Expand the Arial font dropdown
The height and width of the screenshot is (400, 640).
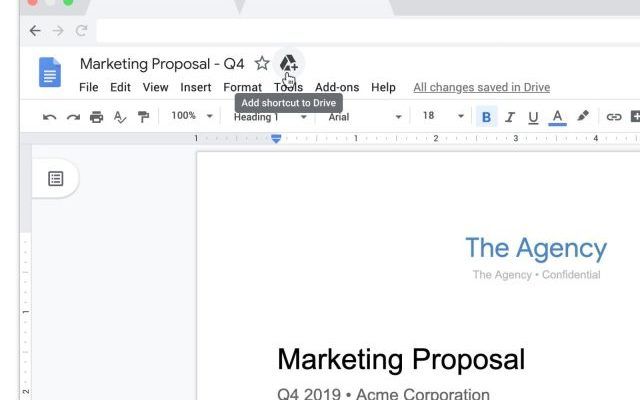click(364, 116)
